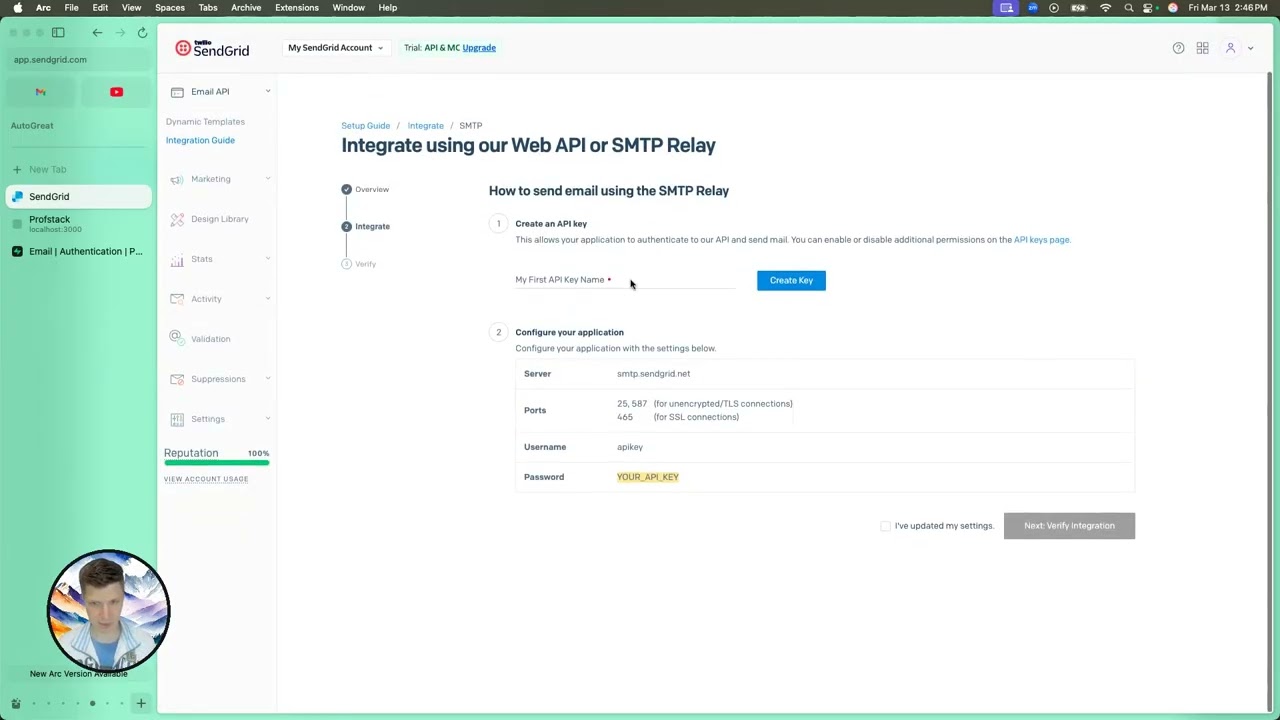Click the battery icon in menu bar
Viewport: 1280px width, 720px height.
point(1079,8)
